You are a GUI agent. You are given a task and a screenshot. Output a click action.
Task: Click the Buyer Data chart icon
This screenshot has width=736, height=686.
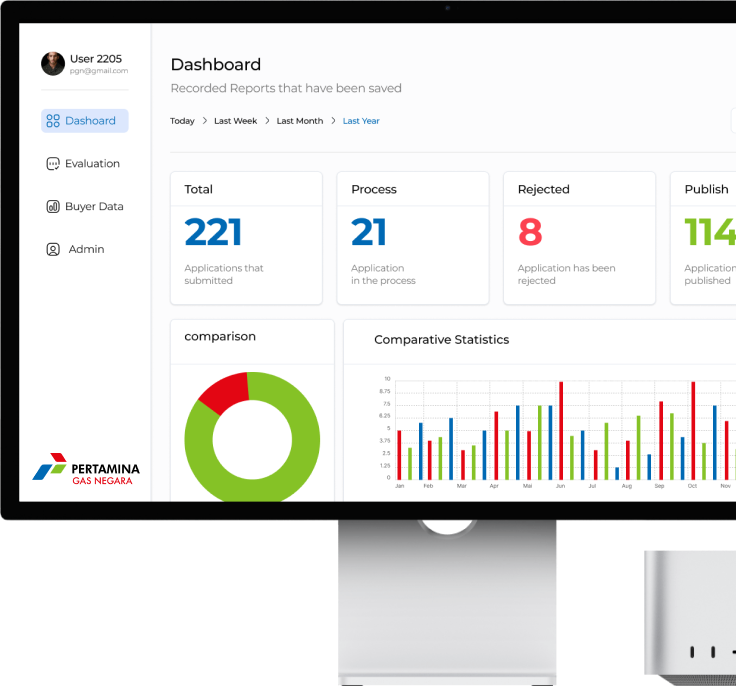(53, 207)
